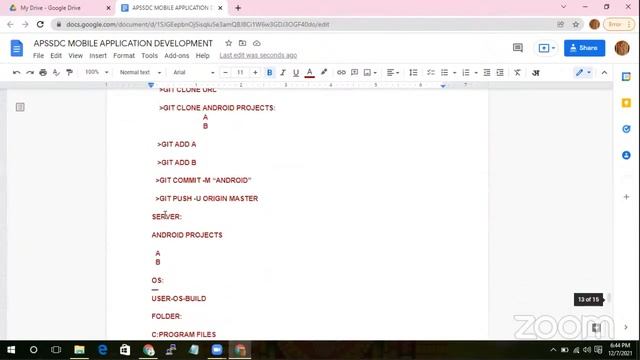Add a comment from toolbar

click(x=354, y=73)
